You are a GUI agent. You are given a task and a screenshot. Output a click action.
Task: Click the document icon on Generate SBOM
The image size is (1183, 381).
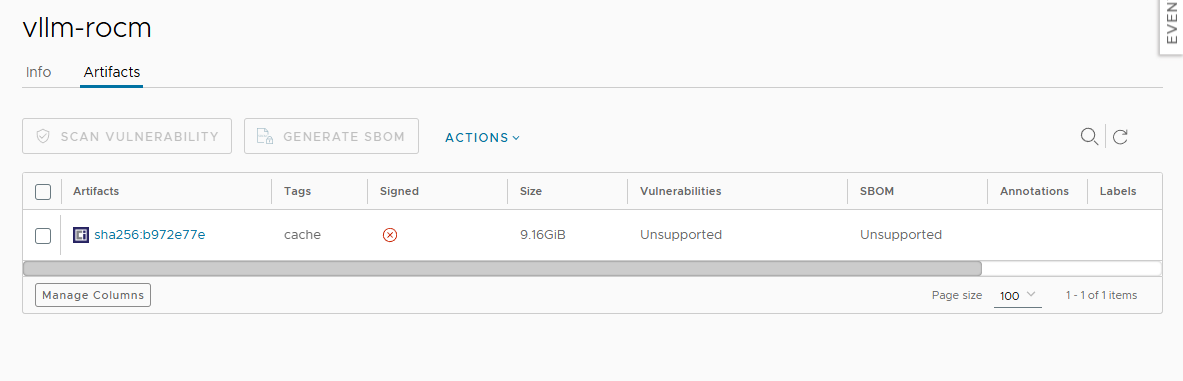click(265, 137)
